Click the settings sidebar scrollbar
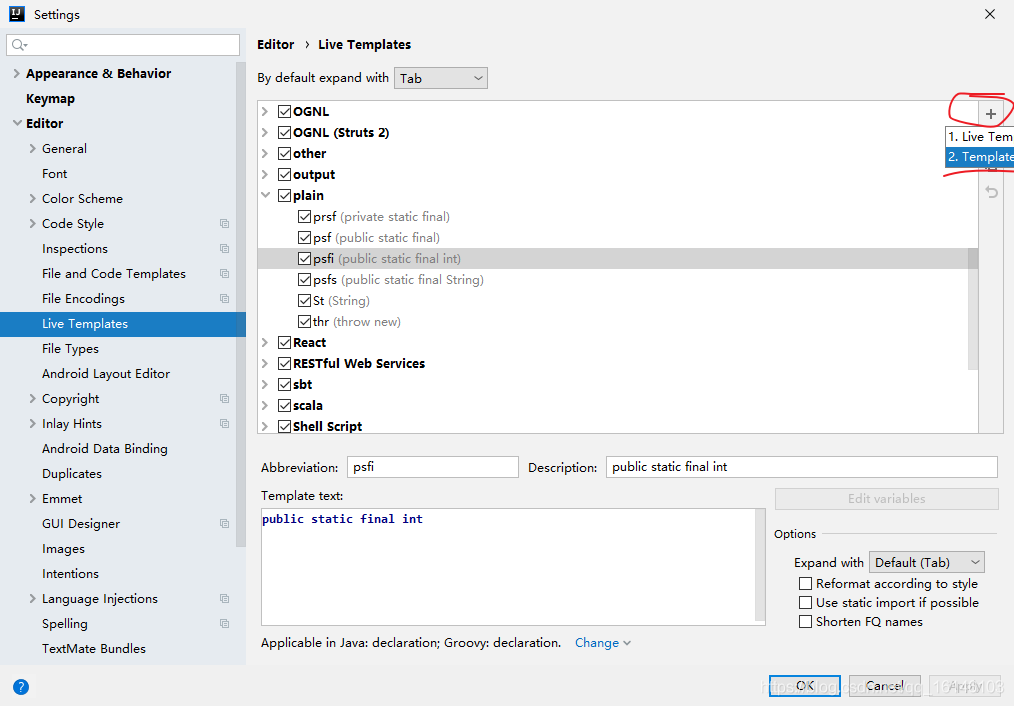Image resolution: width=1014 pixels, height=706 pixels. tap(241, 305)
